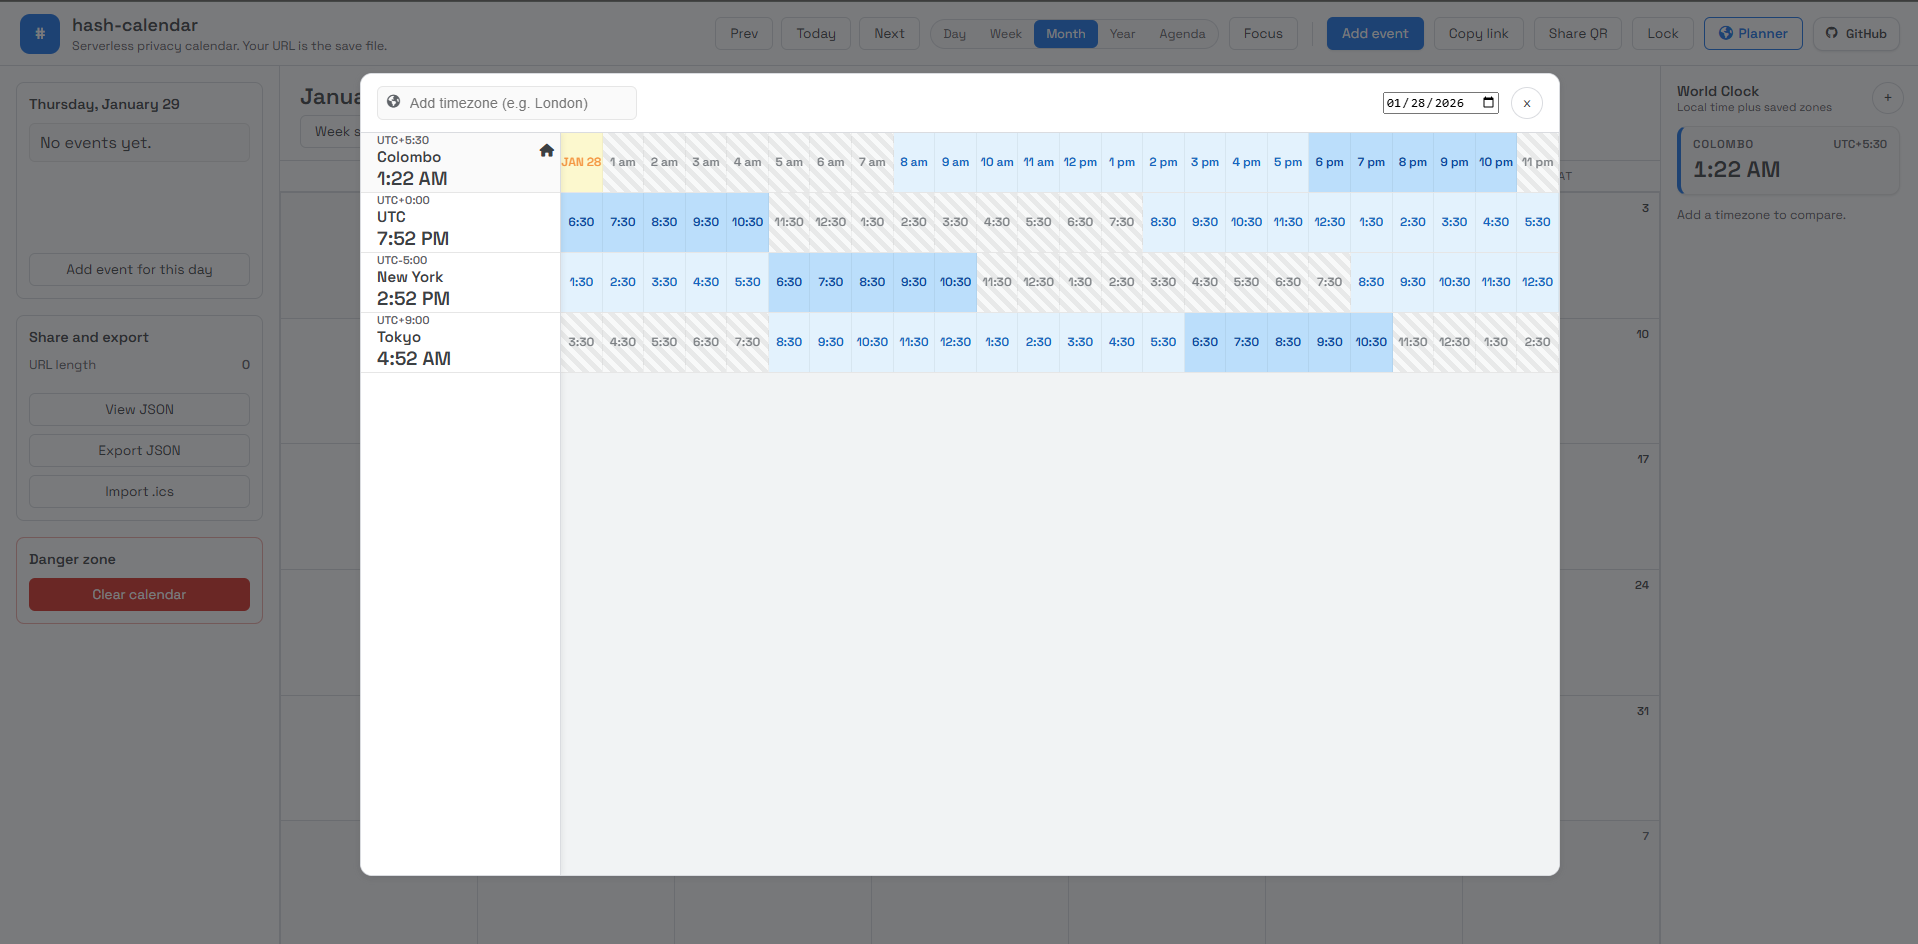The width and height of the screenshot is (1918, 944).
Task: Click the Tokyo timezone row label
Action: coord(460,342)
